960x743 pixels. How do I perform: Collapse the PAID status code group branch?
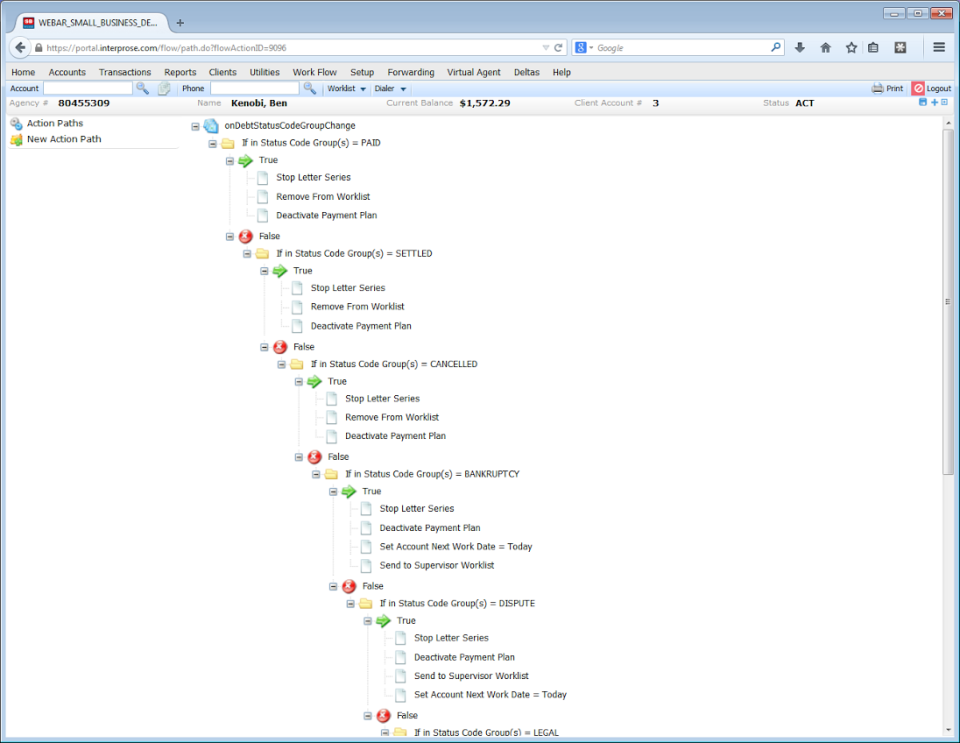(212, 143)
